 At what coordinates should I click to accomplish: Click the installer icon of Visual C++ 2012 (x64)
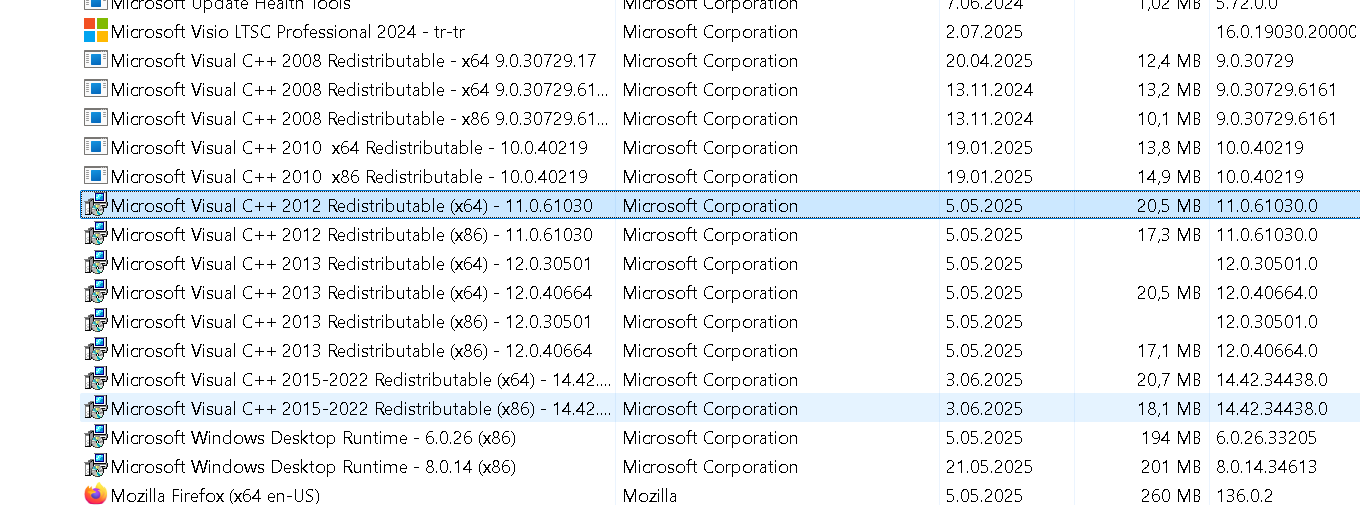[x=96, y=205]
